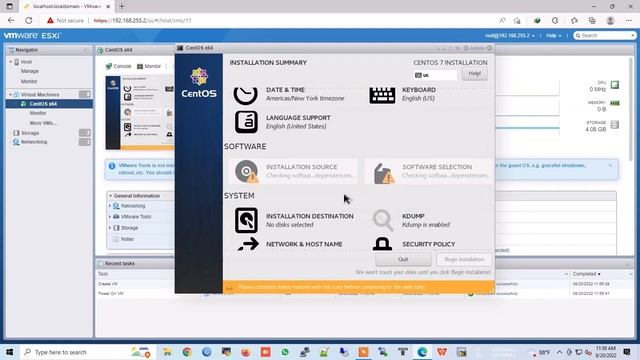Screen dimensions: 640x360
Task: Select Monitor under Host
Action: (29, 82)
